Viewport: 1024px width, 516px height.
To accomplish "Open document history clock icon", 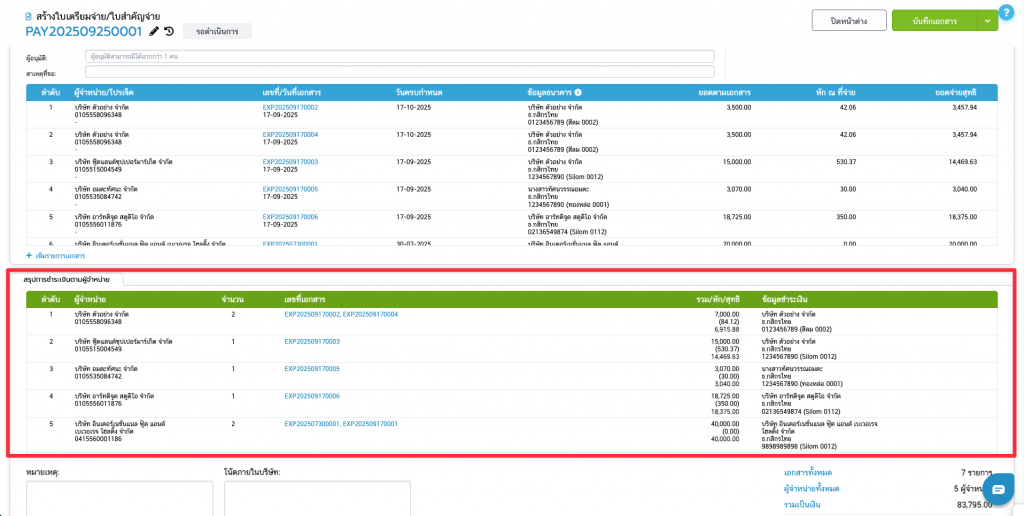I will tap(169, 32).
